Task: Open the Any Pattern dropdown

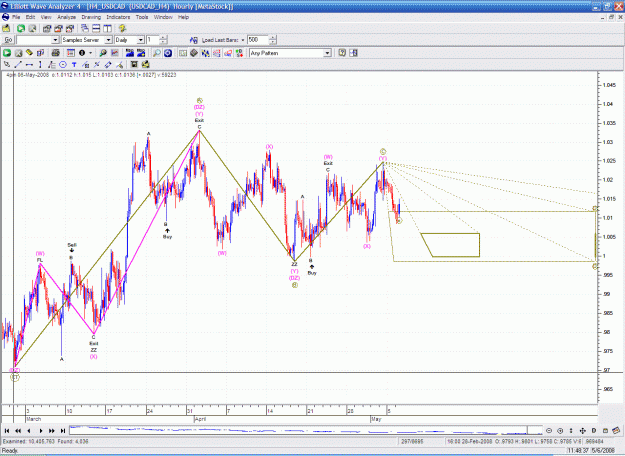Action: pos(327,53)
